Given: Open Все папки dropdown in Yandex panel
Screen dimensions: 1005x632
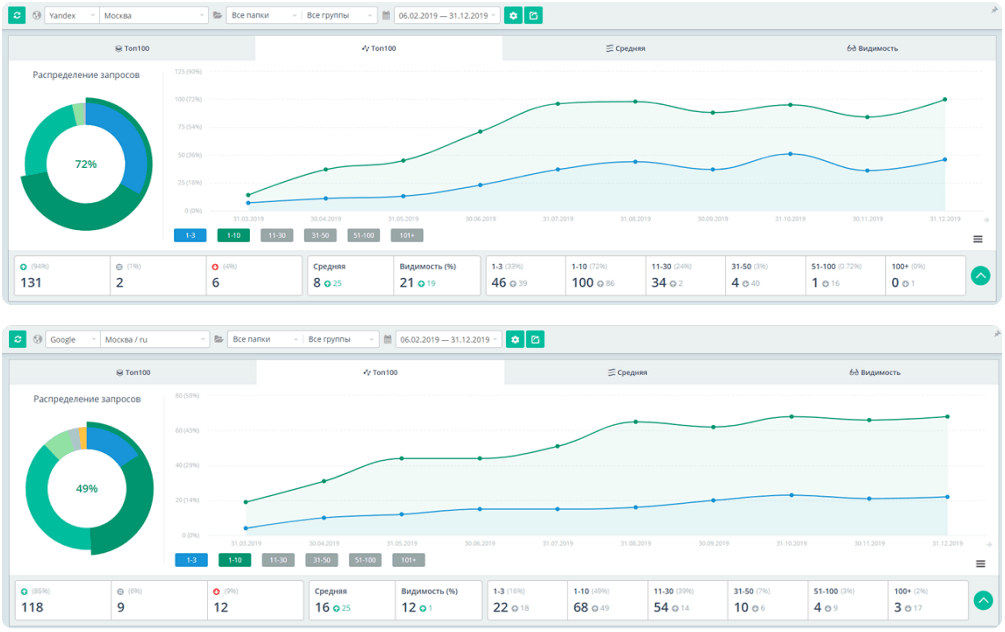Looking at the screenshot, I should click(x=264, y=15).
